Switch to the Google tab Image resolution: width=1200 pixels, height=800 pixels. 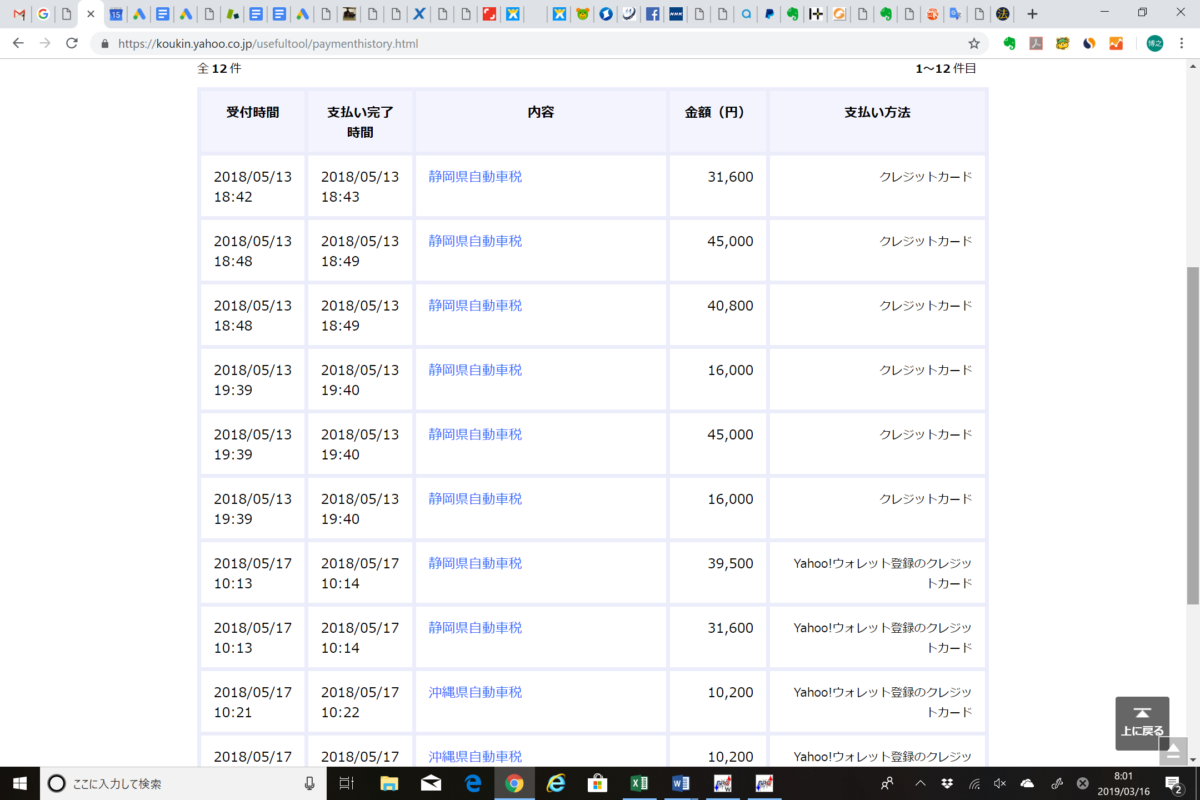coord(43,14)
